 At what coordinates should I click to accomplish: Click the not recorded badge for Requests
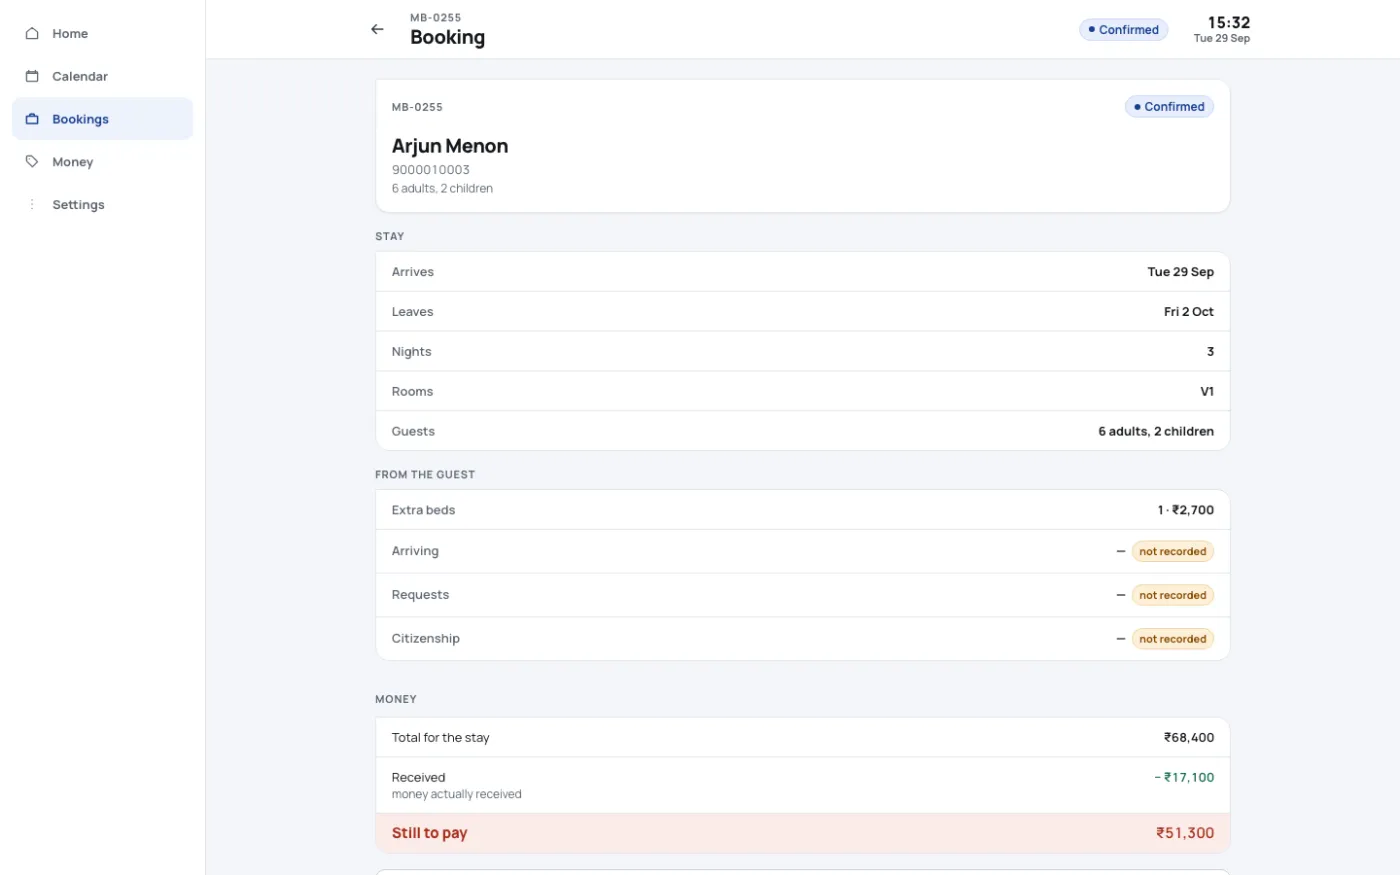(x=1173, y=595)
